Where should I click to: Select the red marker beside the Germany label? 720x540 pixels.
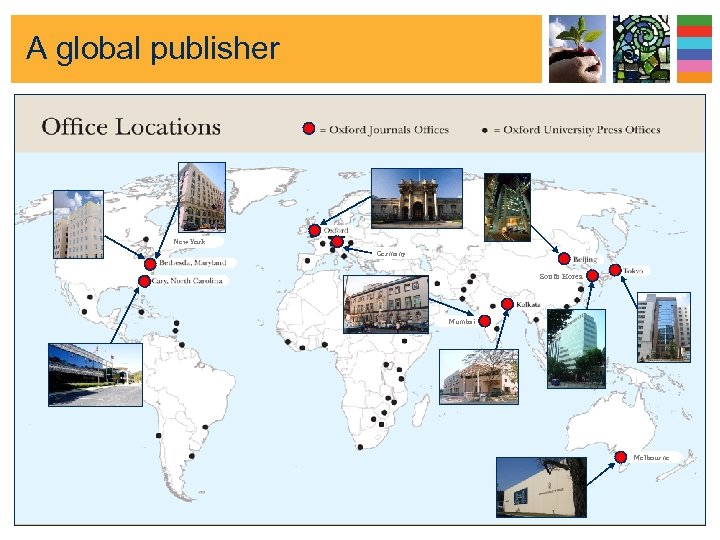coord(337,242)
